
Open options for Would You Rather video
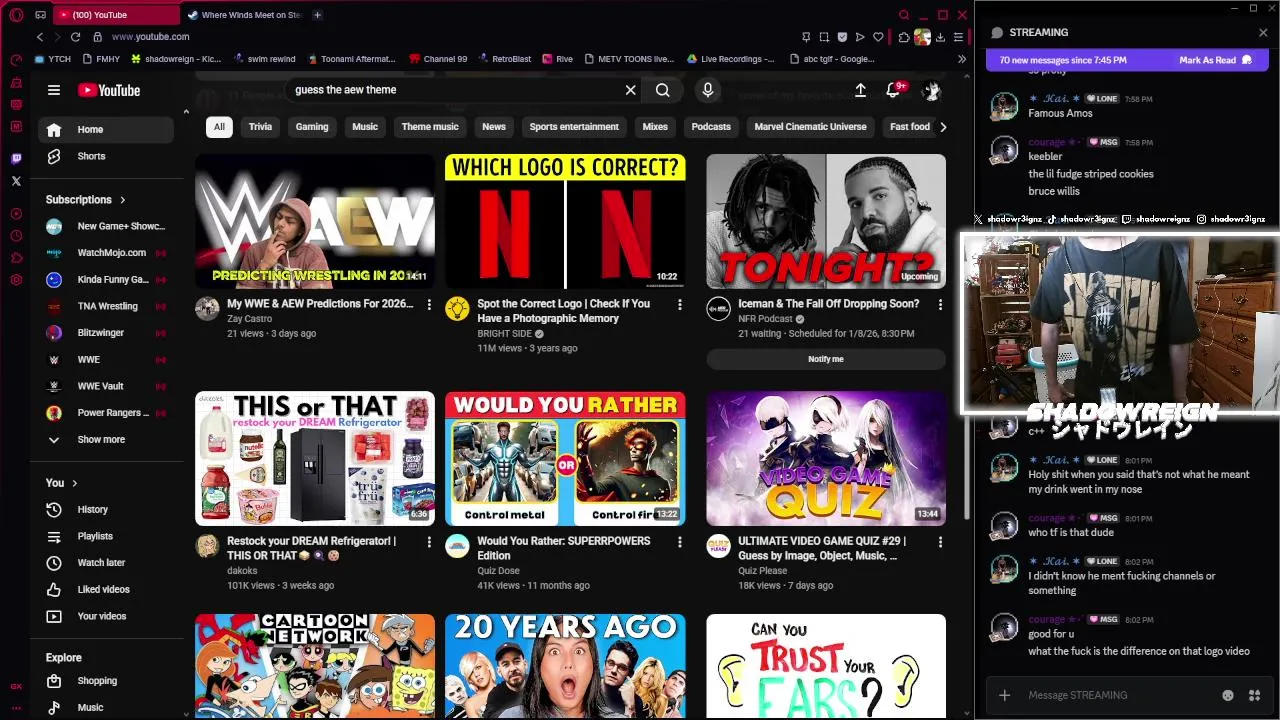point(679,541)
